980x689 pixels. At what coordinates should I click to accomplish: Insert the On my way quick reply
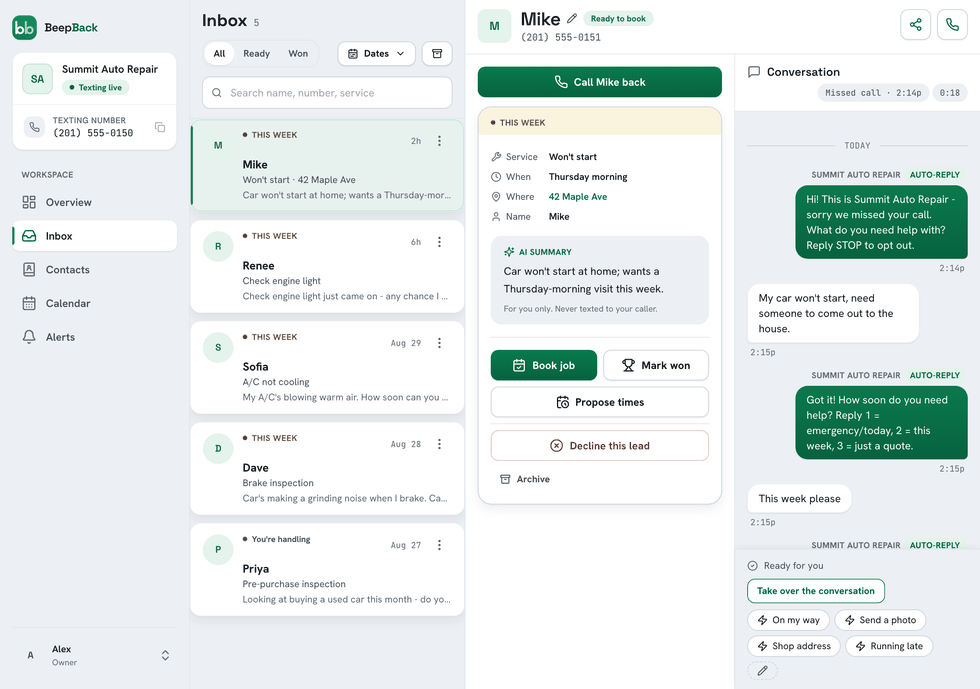pyautogui.click(x=788, y=620)
